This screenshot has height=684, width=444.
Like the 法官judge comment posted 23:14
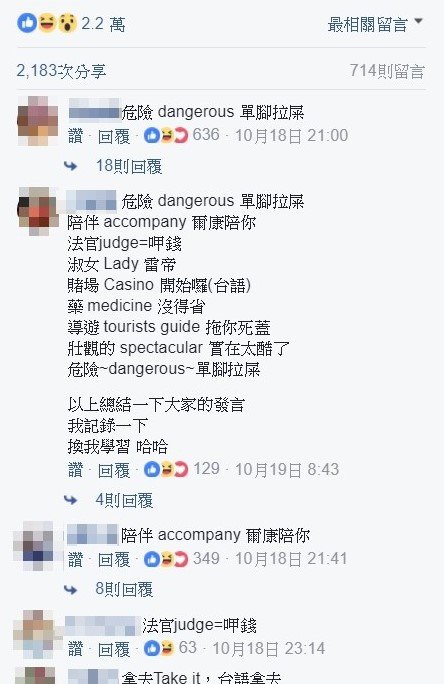pos(75,649)
